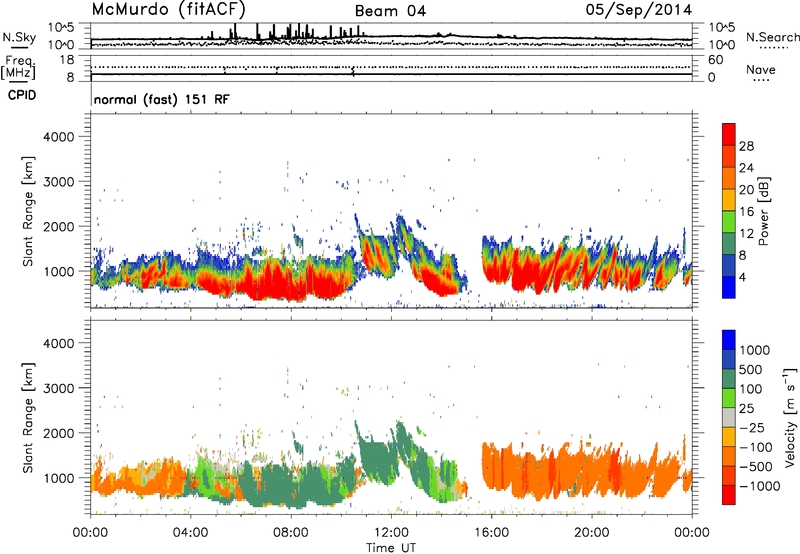Click the "Velocity [m s-1]" colorbar title
Screen dimensions: 800x554
pyautogui.click(x=790, y=417)
